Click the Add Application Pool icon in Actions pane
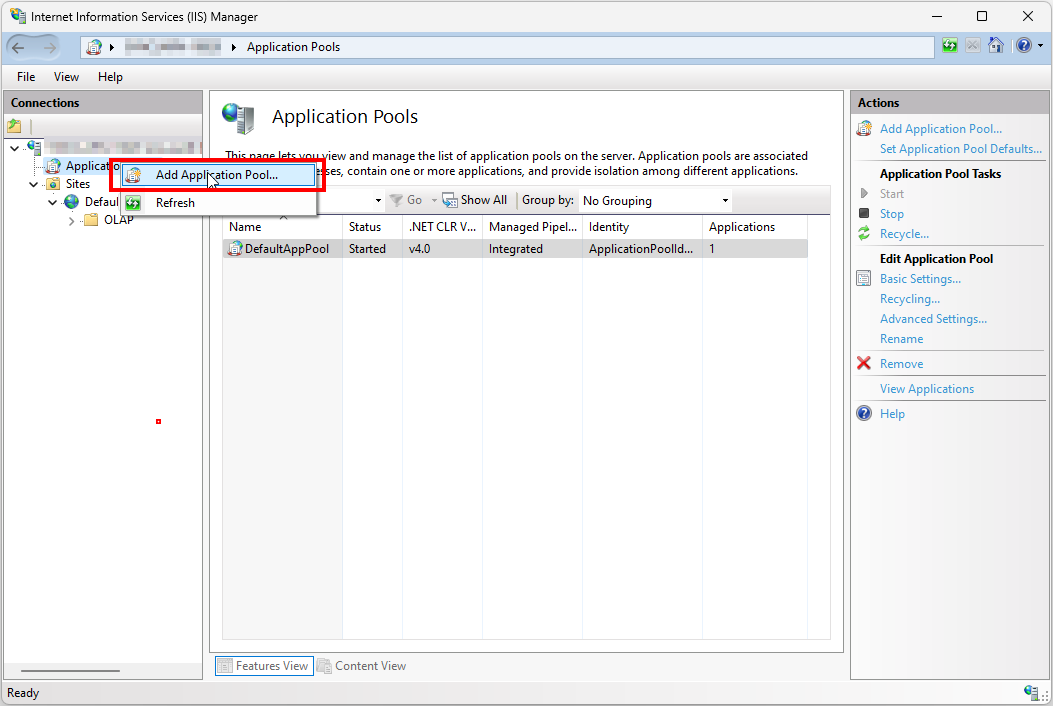 click(864, 128)
